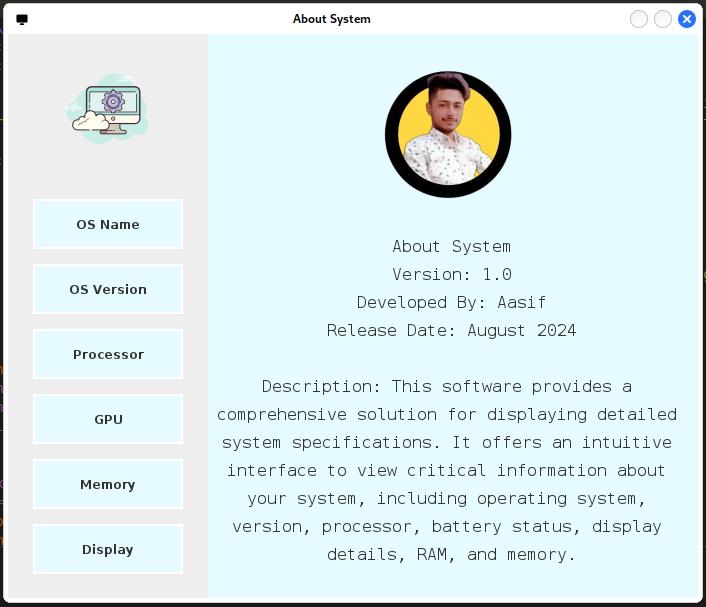Open the Memory section

pos(108,484)
